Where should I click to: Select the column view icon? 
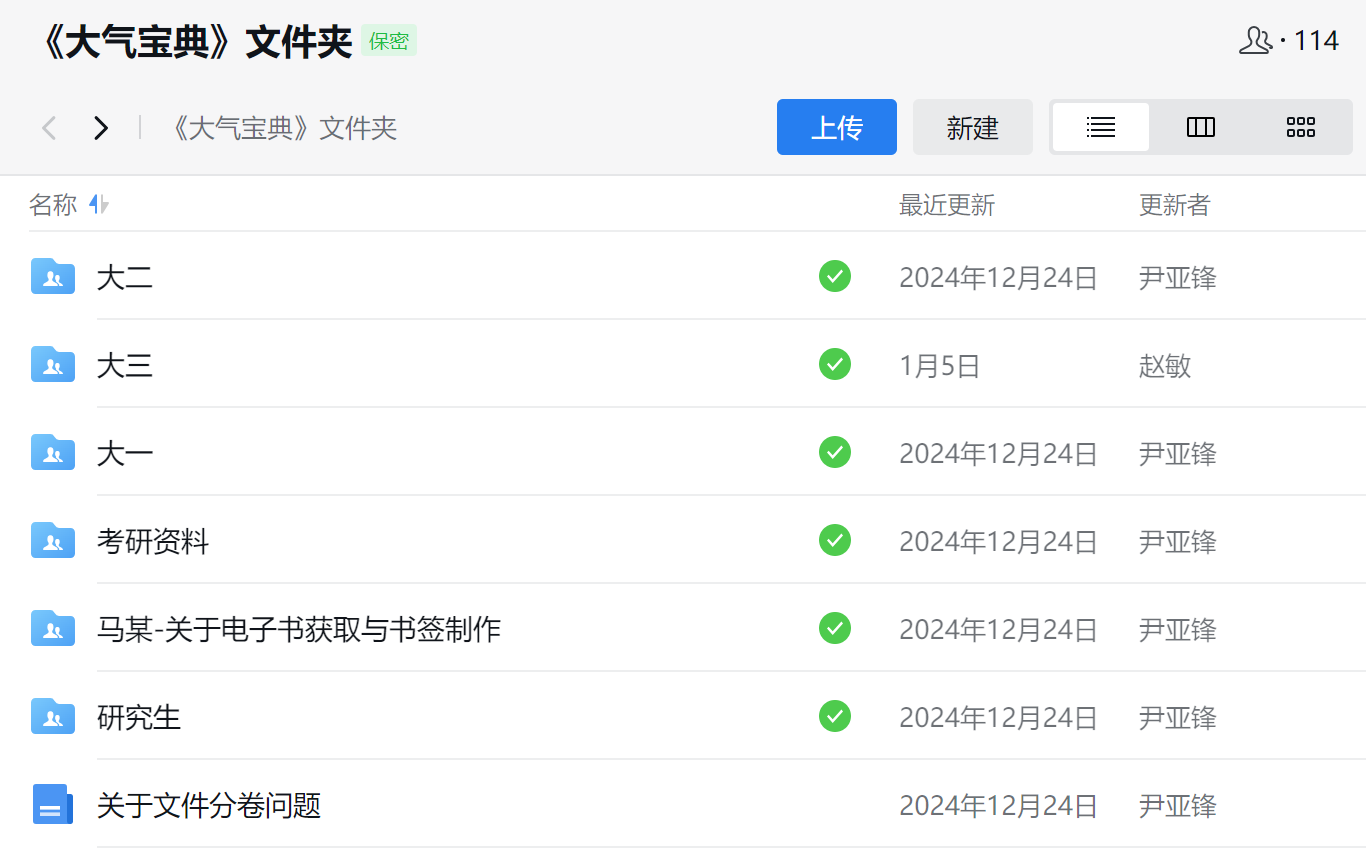pos(1200,127)
